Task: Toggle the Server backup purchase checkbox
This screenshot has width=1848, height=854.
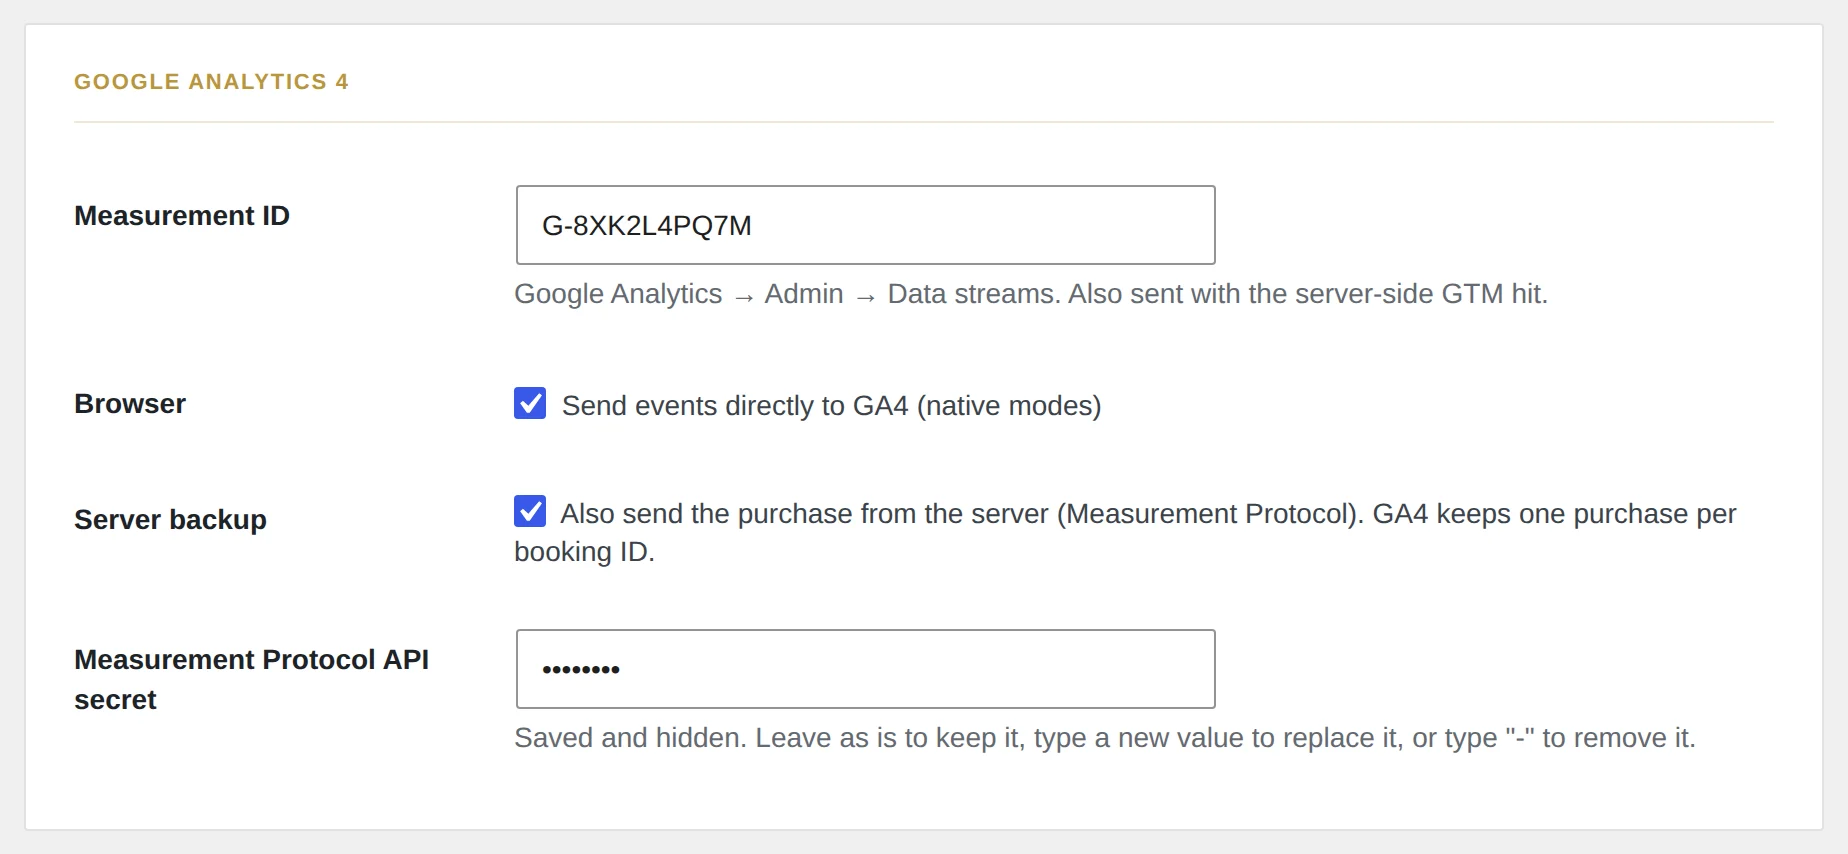Action: click(x=530, y=511)
